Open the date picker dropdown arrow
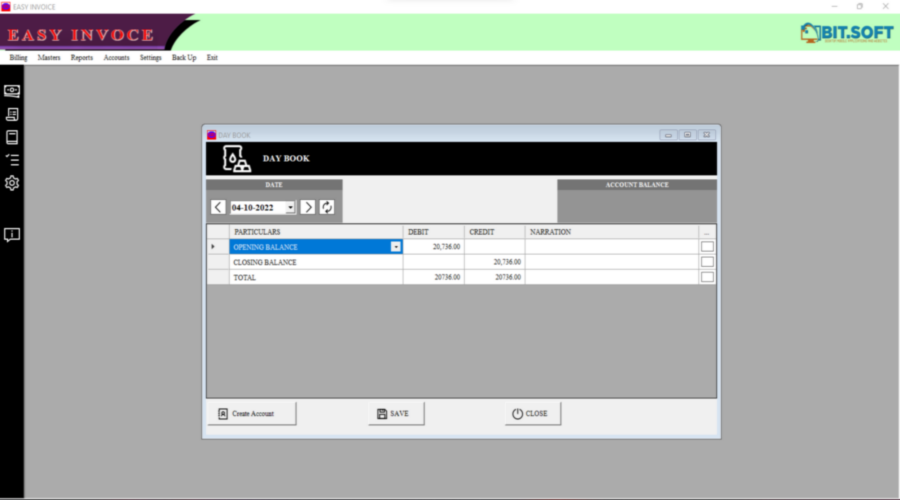Image resolution: width=900 pixels, height=500 pixels. pyautogui.click(x=290, y=208)
